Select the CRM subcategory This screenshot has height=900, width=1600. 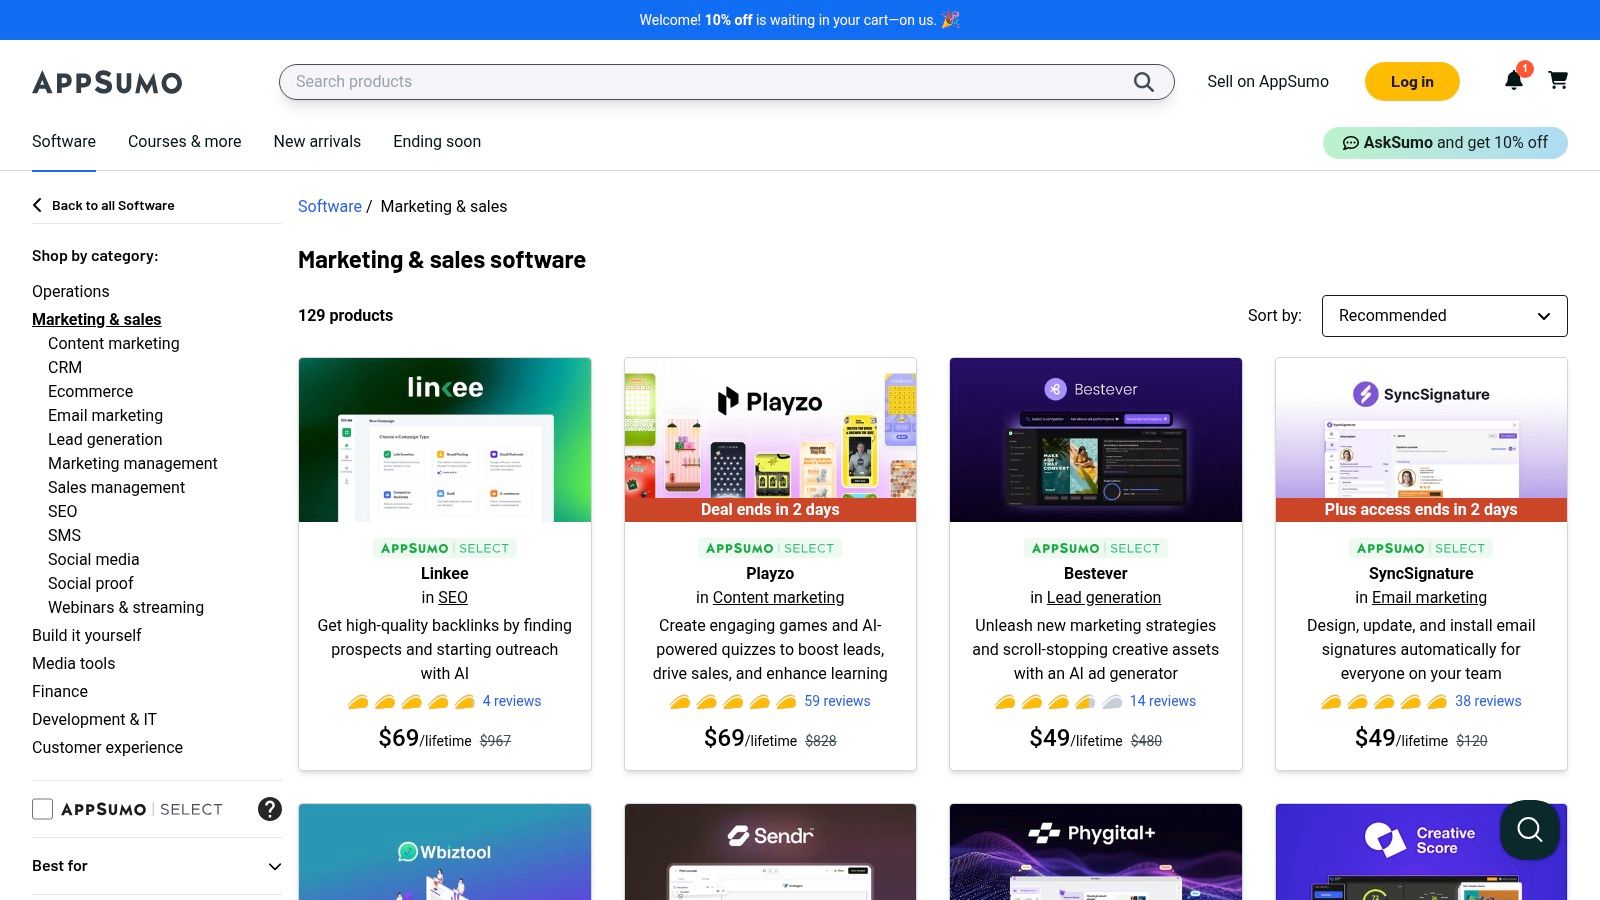[x=65, y=367]
